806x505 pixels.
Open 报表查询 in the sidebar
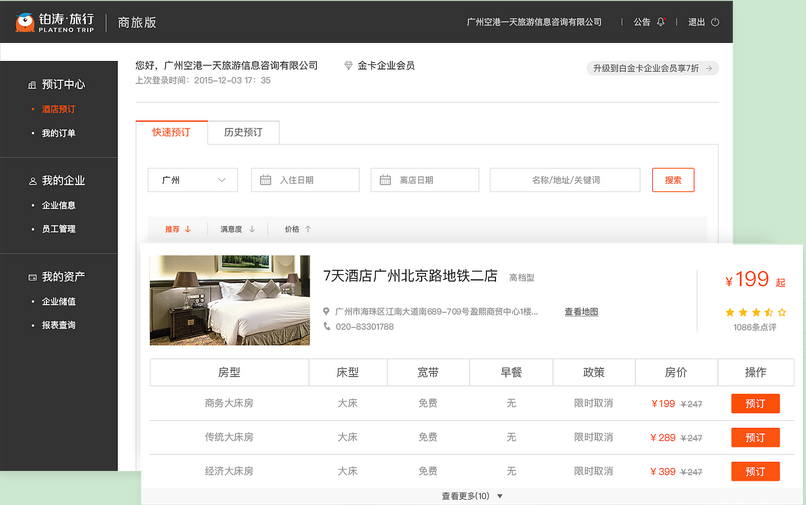tap(59, 325)
